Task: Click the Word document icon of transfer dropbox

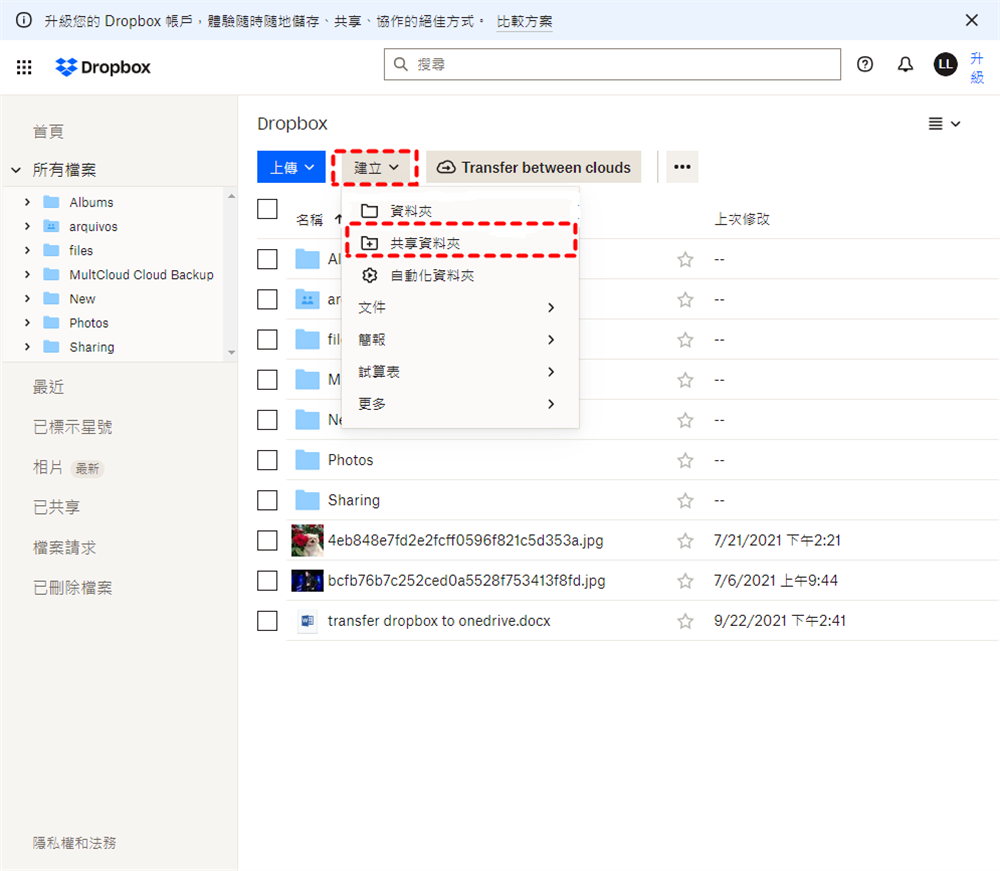Action: [x=307, y=620]
